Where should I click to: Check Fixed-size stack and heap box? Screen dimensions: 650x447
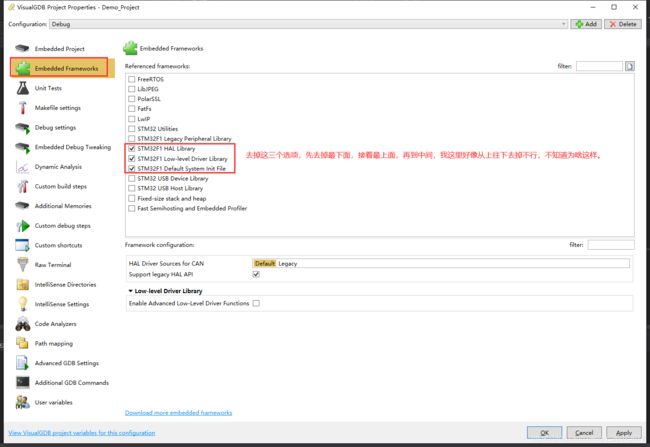[x=132, y=198]
